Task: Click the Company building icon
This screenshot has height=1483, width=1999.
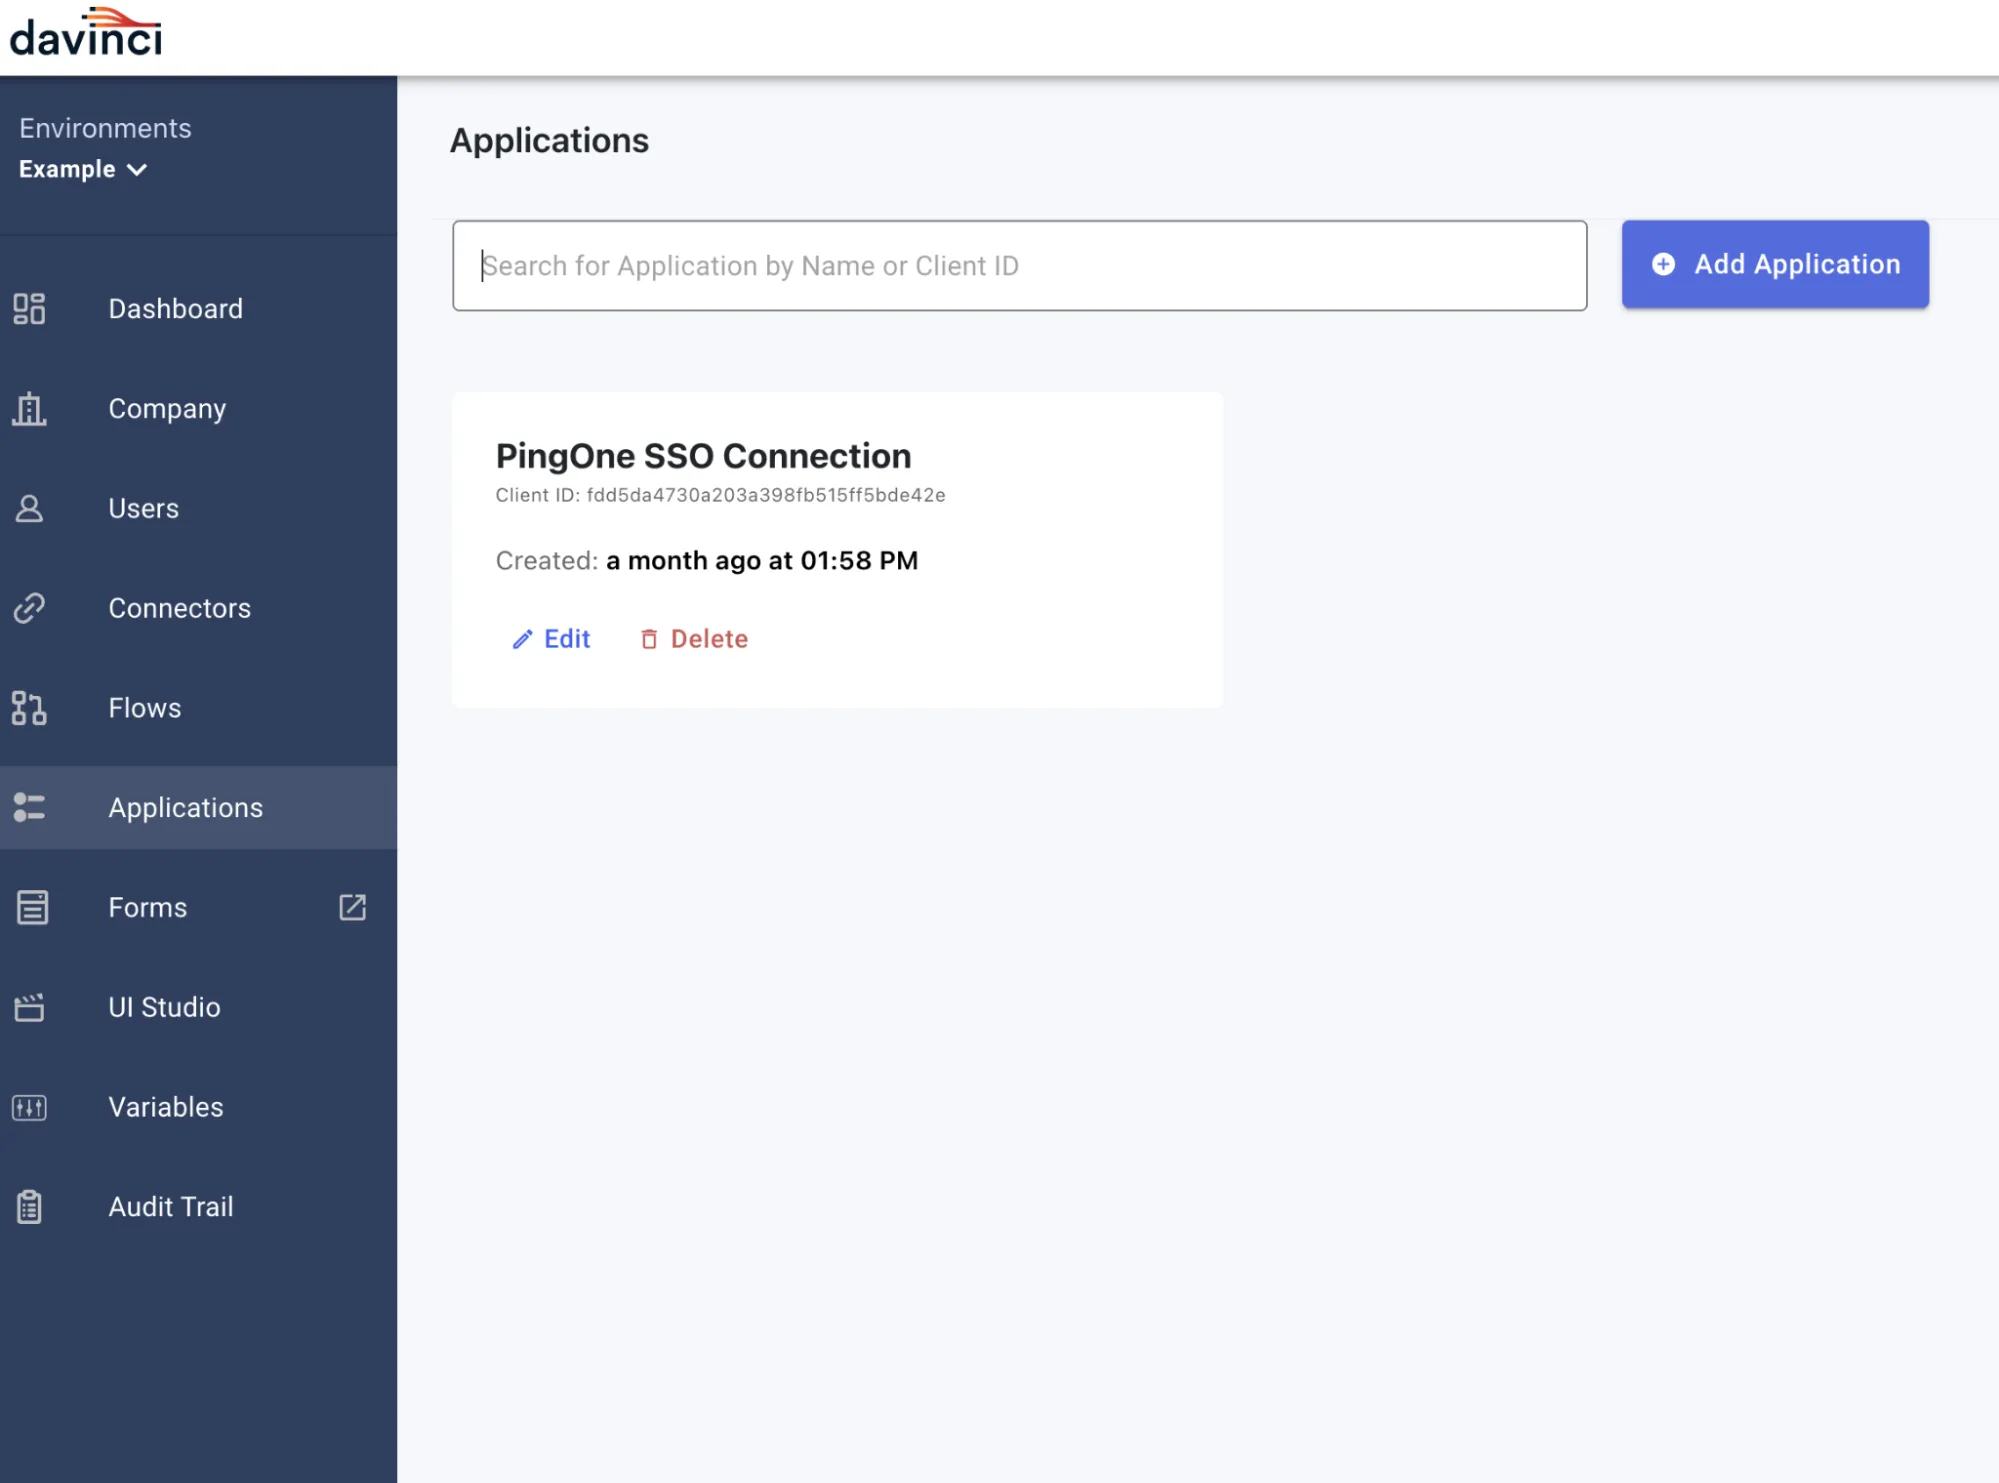Action: tap(29, 408)
